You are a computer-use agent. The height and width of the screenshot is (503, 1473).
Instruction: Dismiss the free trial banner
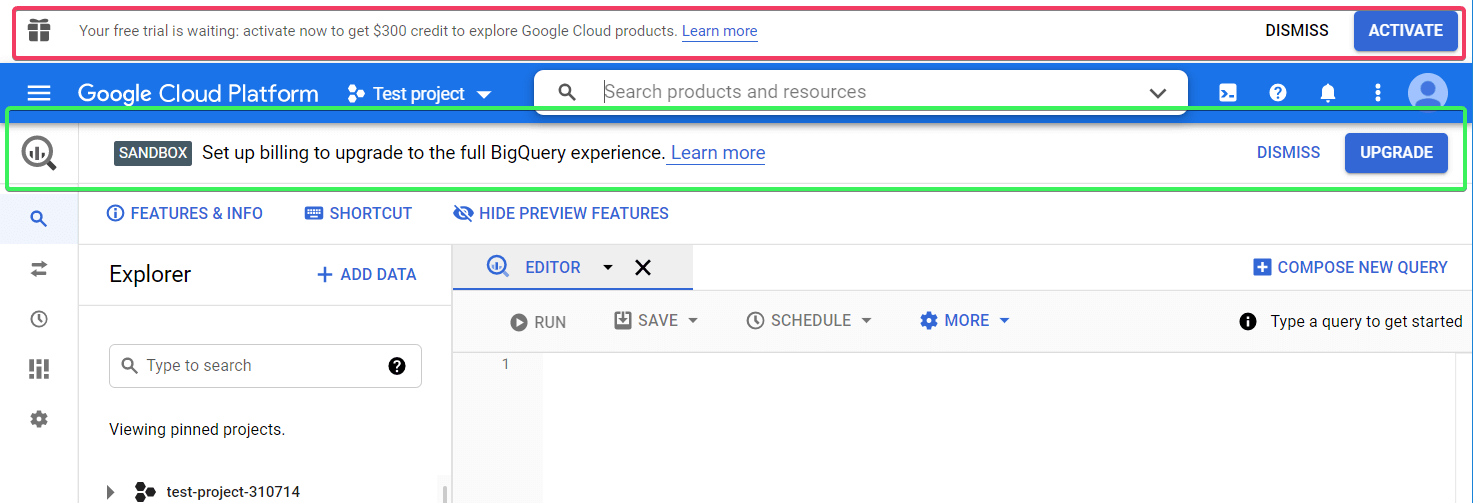[1297, 31]
